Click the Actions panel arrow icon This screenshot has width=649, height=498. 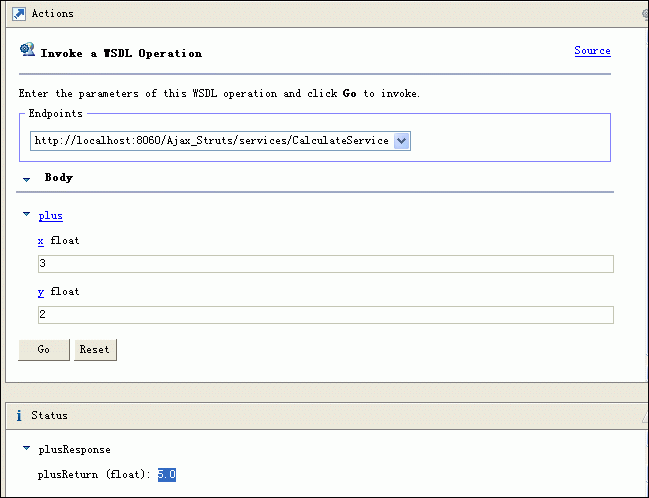19,14
